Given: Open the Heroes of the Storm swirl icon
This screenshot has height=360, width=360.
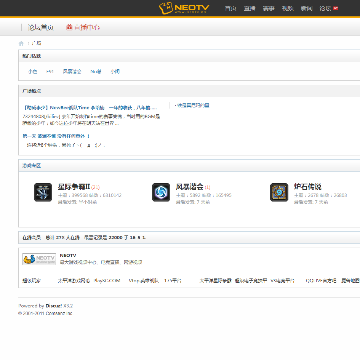Looking at the screenshot, I should pos(161,192).
